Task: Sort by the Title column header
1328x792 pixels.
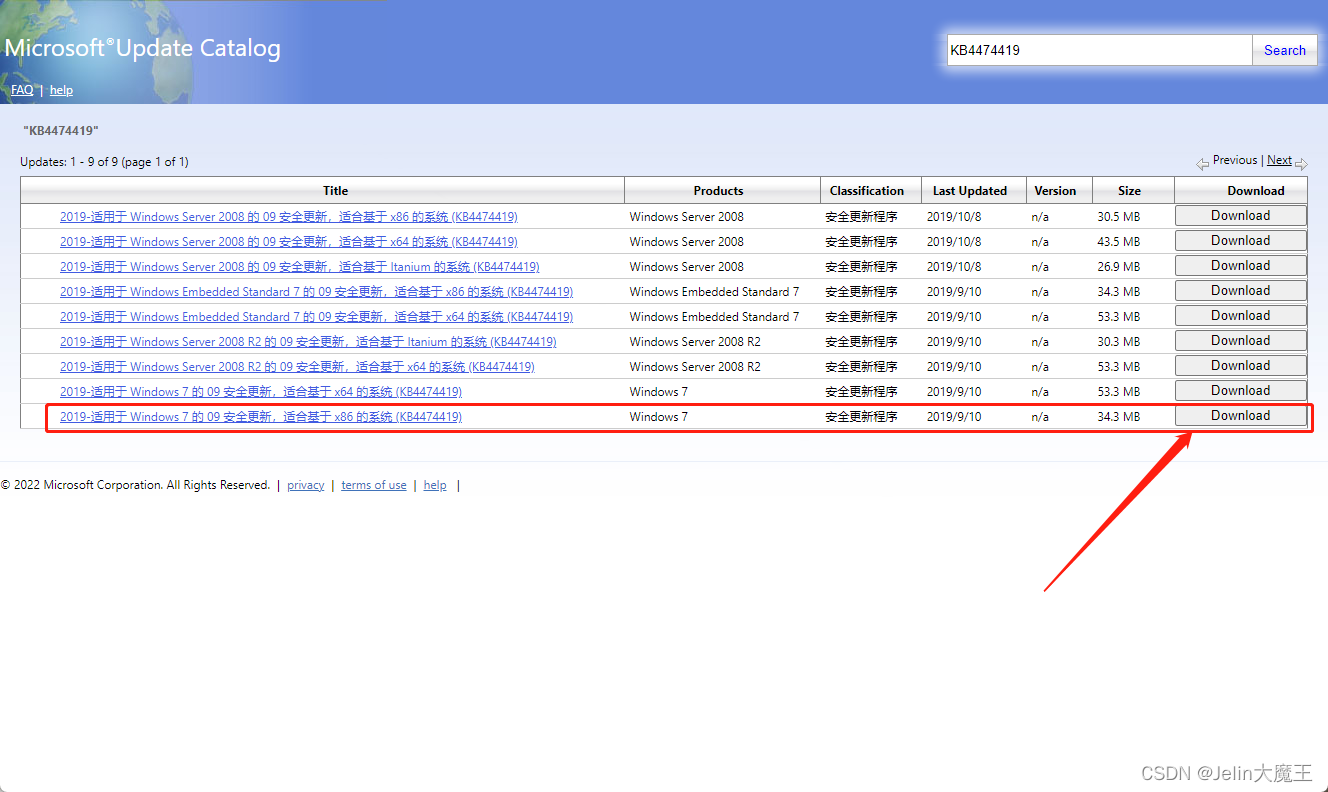Action: tap(336, 191)
